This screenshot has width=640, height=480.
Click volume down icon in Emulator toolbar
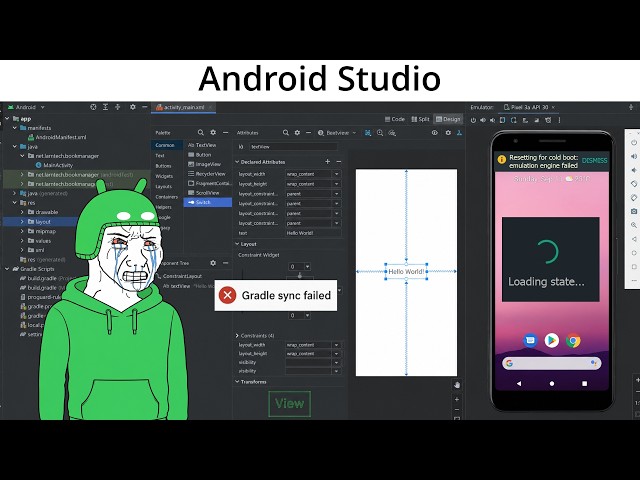[x=493, y=120]
